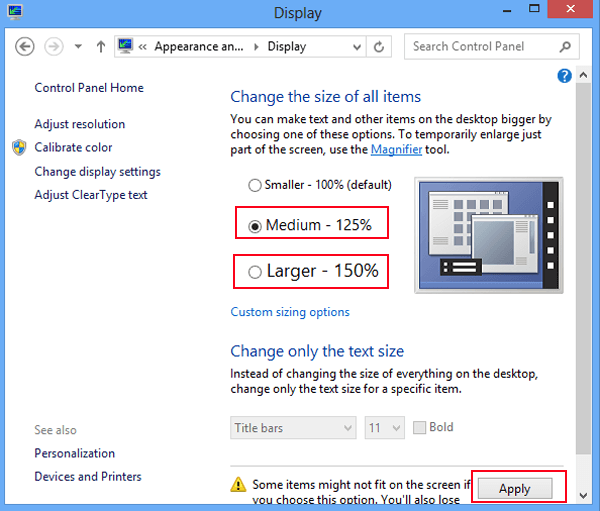600x511 pixels.
Task: Click the Search Control Panel field
Action: 492,47
